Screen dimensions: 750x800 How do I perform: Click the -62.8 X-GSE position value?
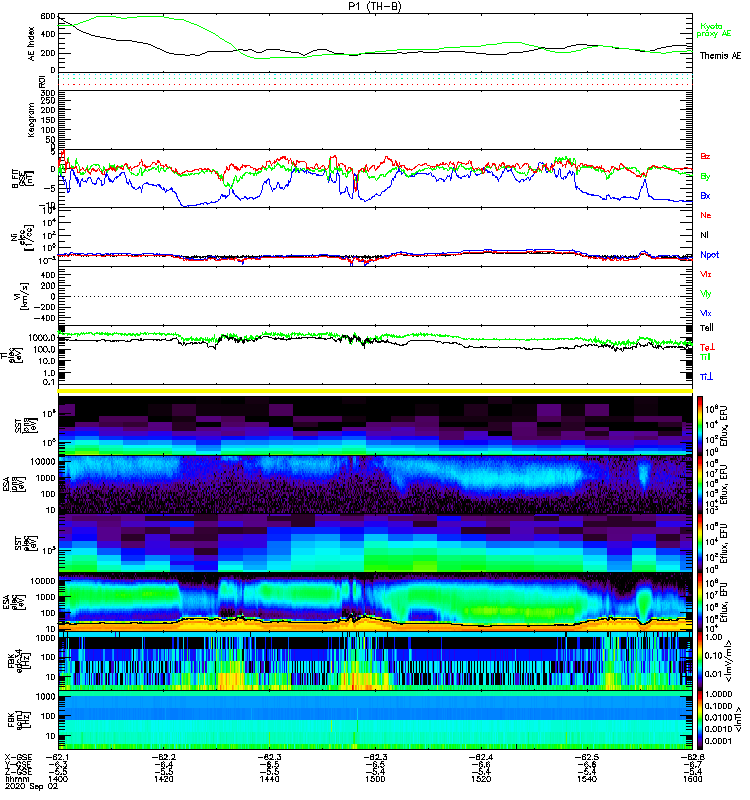(x=692, y=757)
